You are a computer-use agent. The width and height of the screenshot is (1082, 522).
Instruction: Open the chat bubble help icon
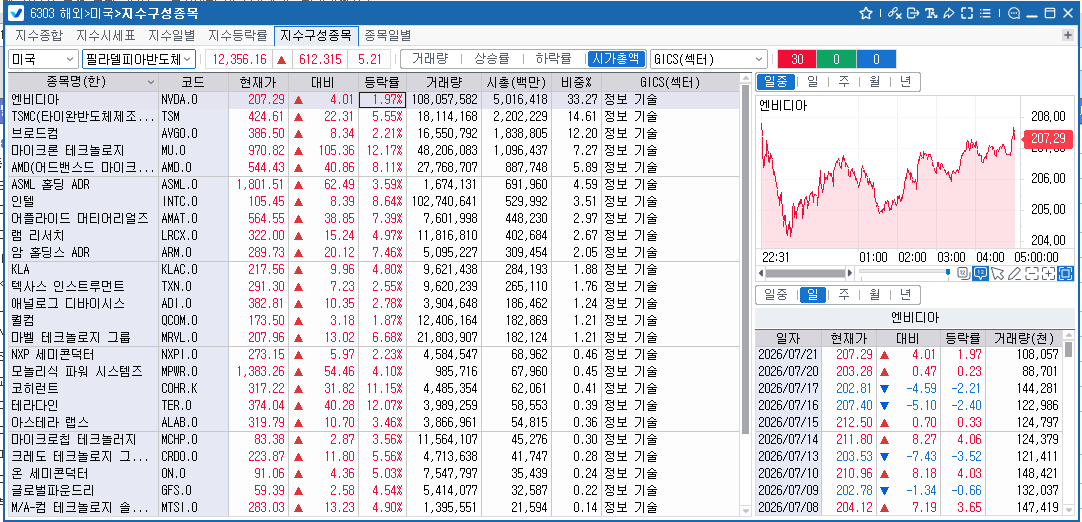[x=1014, y=13]
